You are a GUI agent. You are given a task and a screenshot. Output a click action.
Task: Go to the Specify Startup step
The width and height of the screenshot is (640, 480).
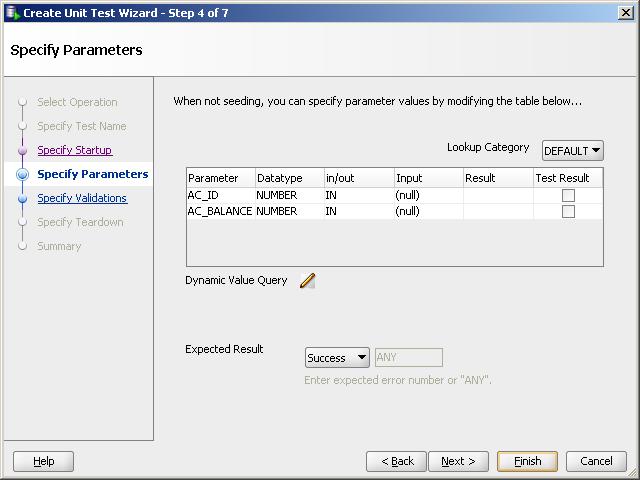(75, 150)
